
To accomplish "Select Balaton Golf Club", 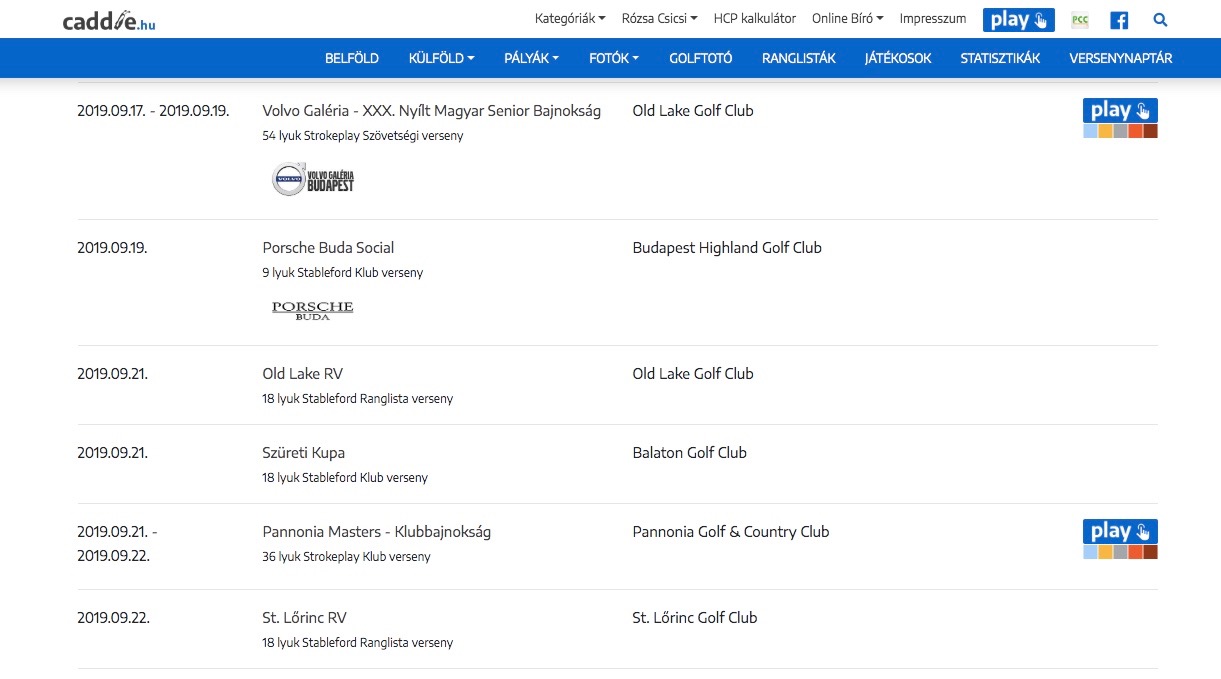I will coord(690,453).
